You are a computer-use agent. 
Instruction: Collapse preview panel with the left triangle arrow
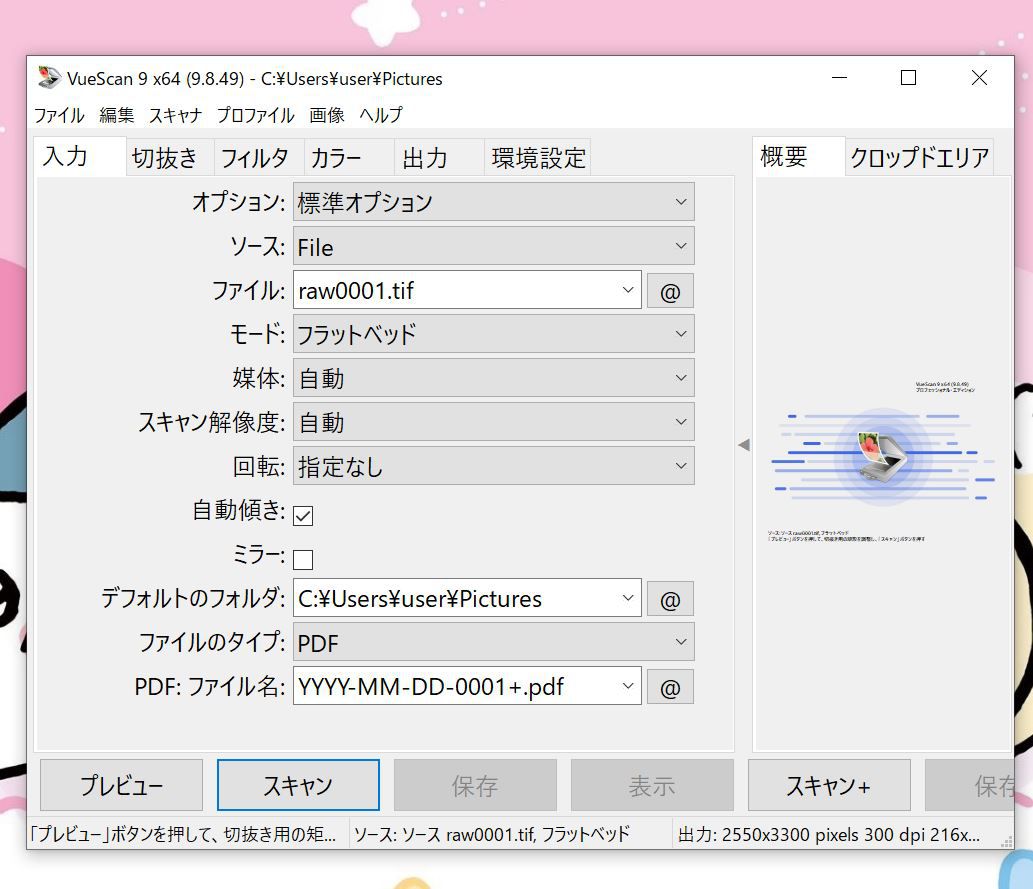point(743,445)
